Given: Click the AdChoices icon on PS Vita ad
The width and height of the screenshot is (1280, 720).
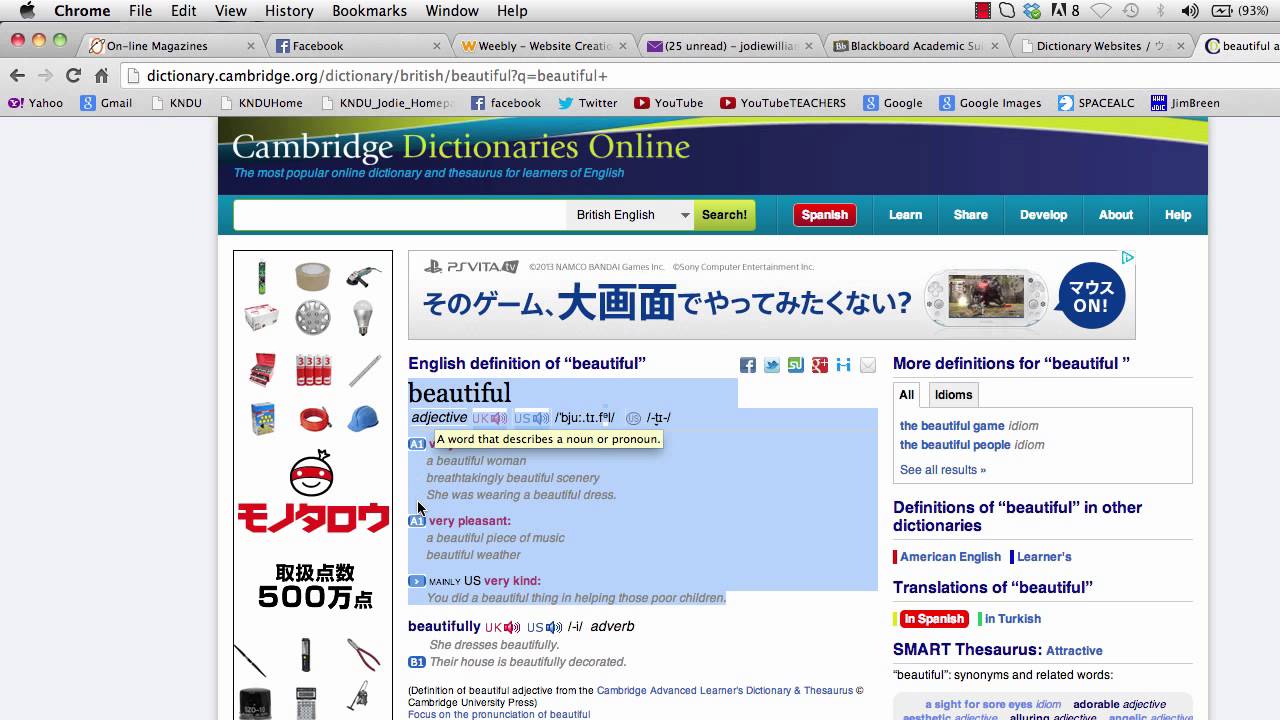Looking at the screenshot, I should (1127, 258).
